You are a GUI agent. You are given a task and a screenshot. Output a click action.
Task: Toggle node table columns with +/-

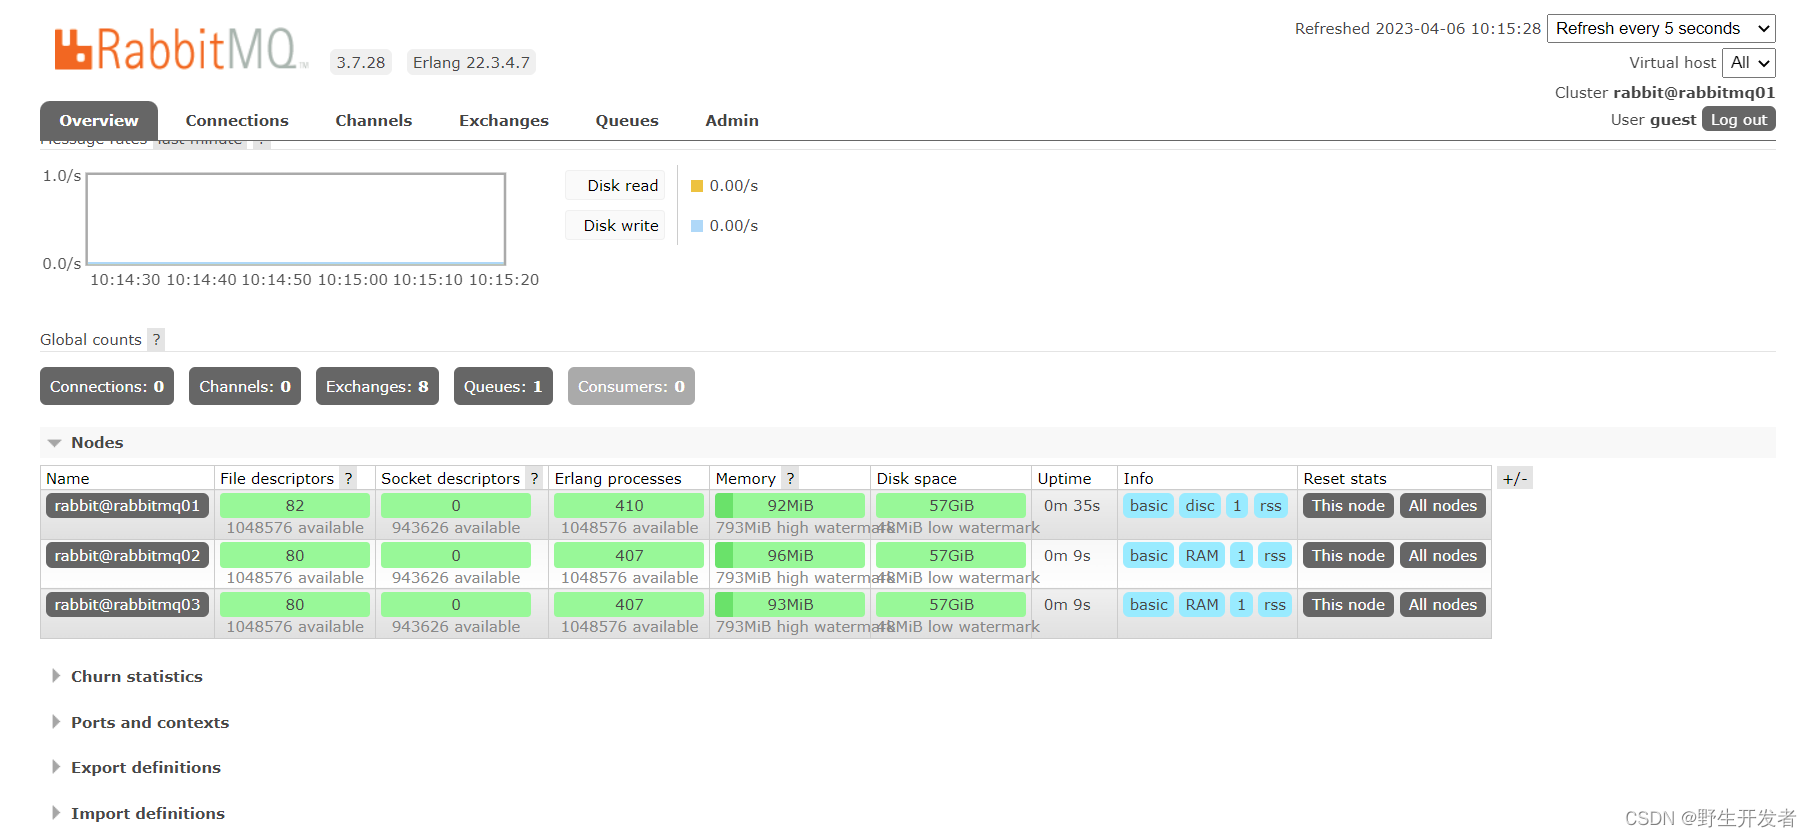[x=1515, y=479]
